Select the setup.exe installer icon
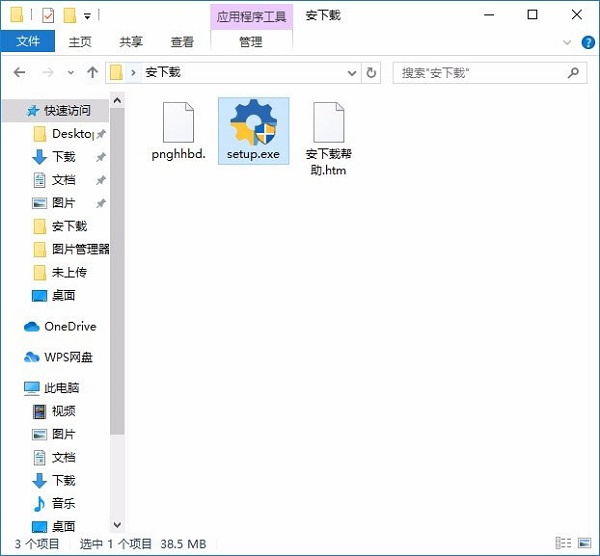600x556 pixels. [253, 127]
